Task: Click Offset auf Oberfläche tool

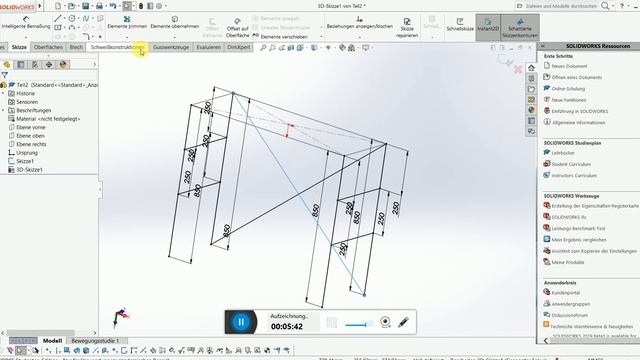Action: point(237,28)
